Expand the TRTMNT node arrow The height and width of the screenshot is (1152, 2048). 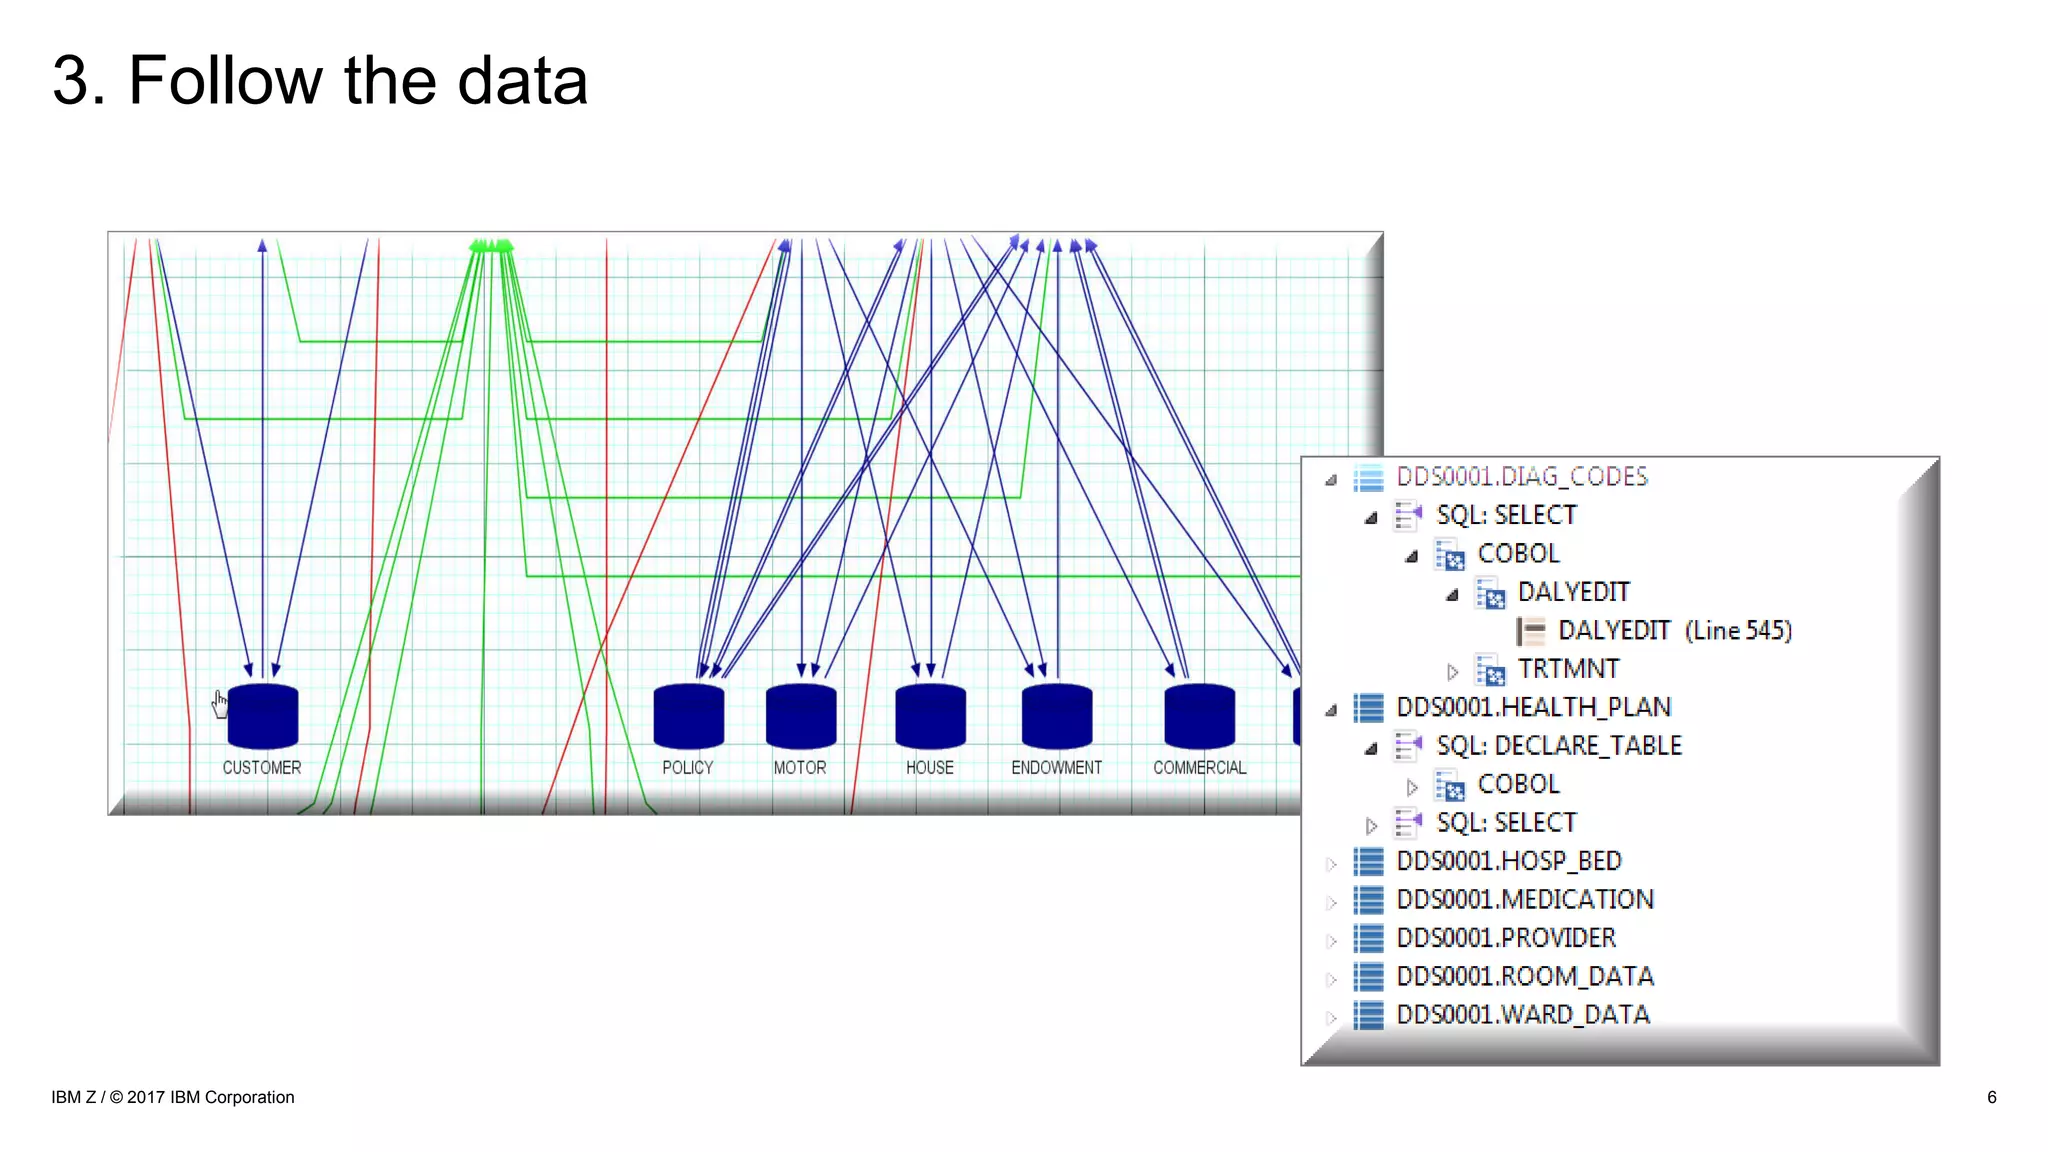pyautogui.click(x=1453, y=672)
